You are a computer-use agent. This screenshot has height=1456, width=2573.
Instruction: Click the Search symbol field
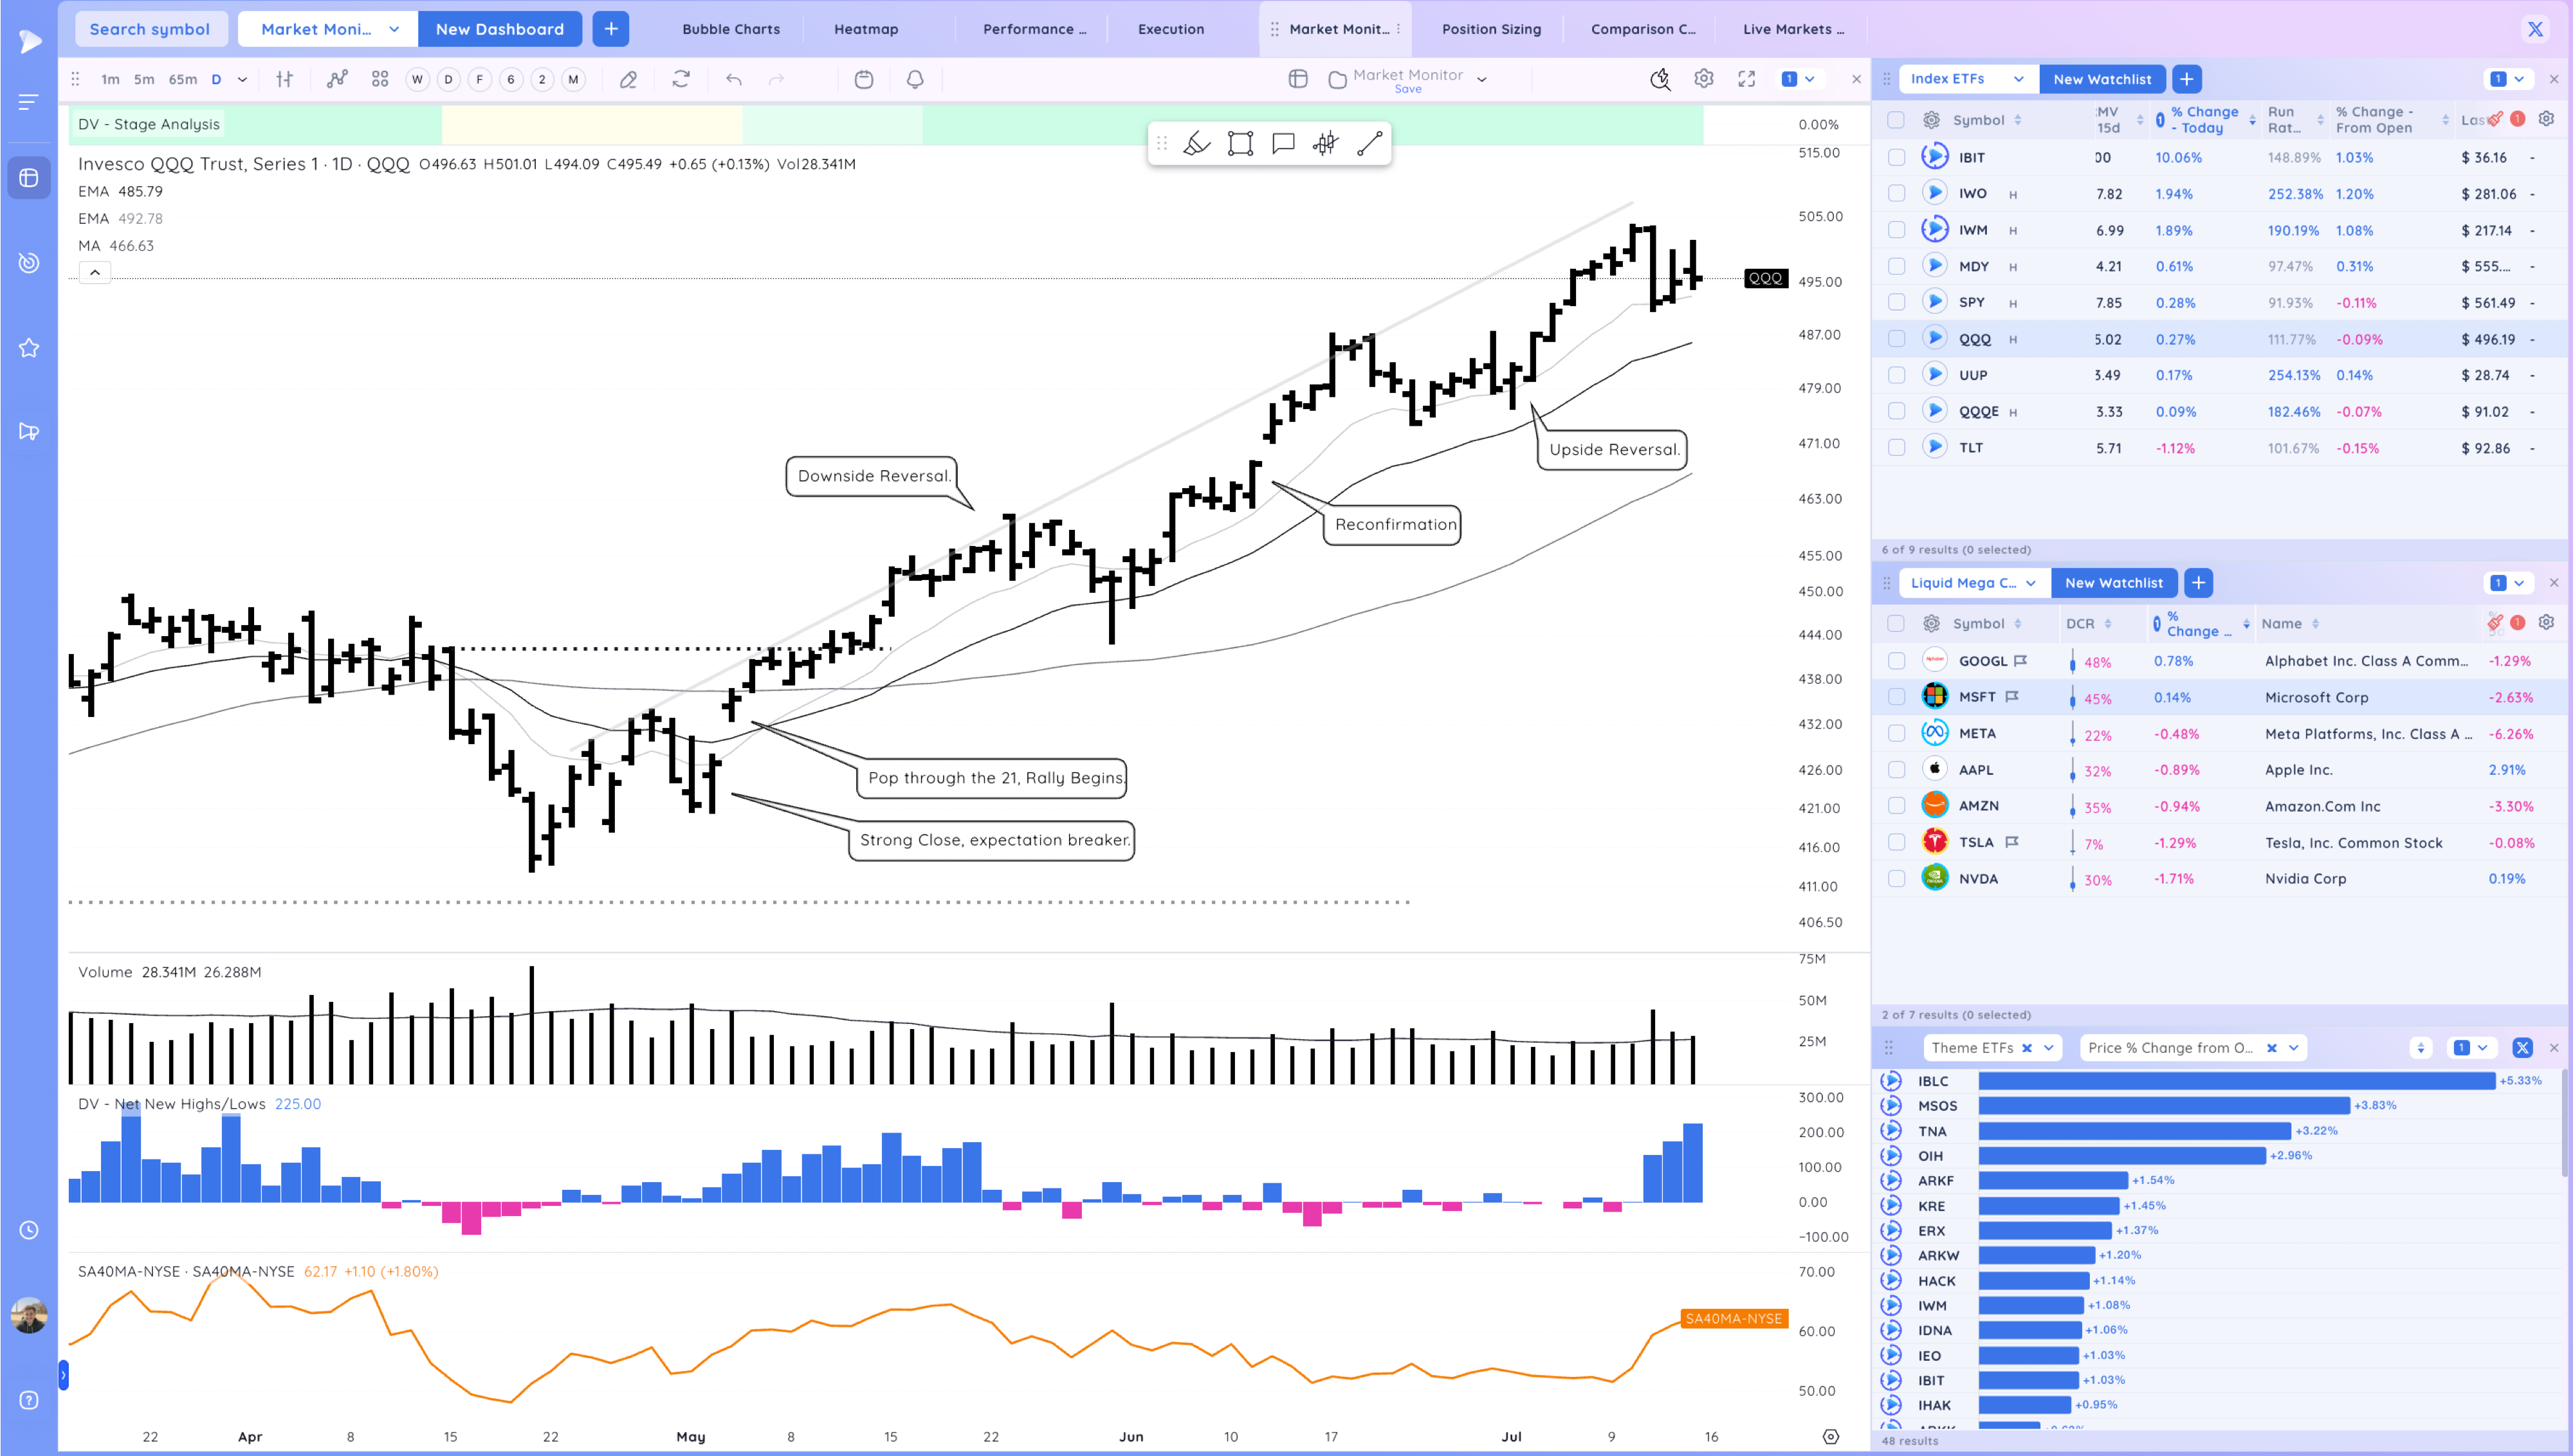click(x=150, y=29)
